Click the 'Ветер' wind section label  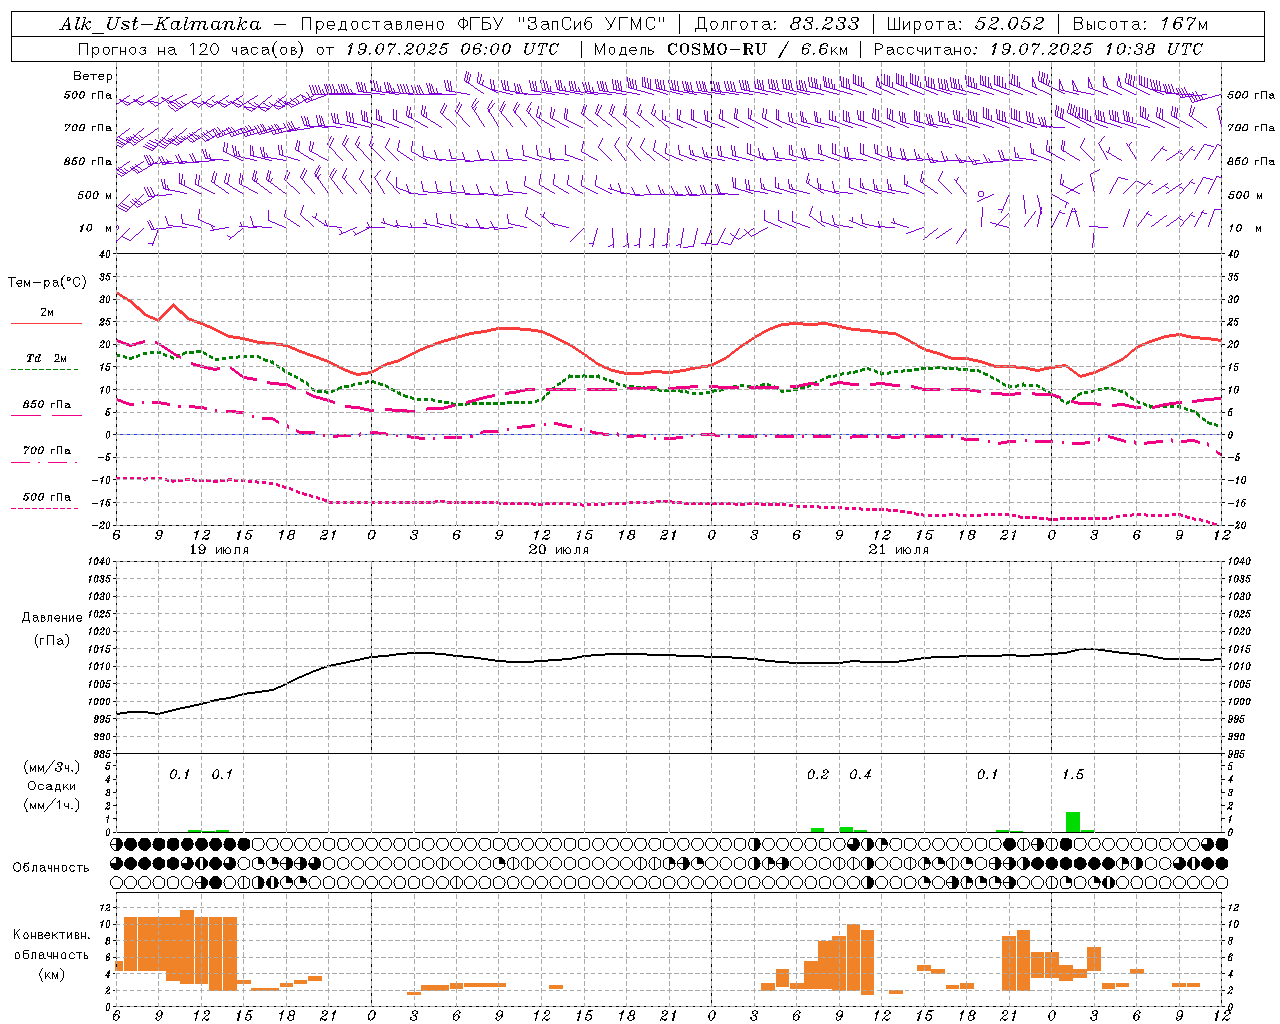[x=93, y=76]
